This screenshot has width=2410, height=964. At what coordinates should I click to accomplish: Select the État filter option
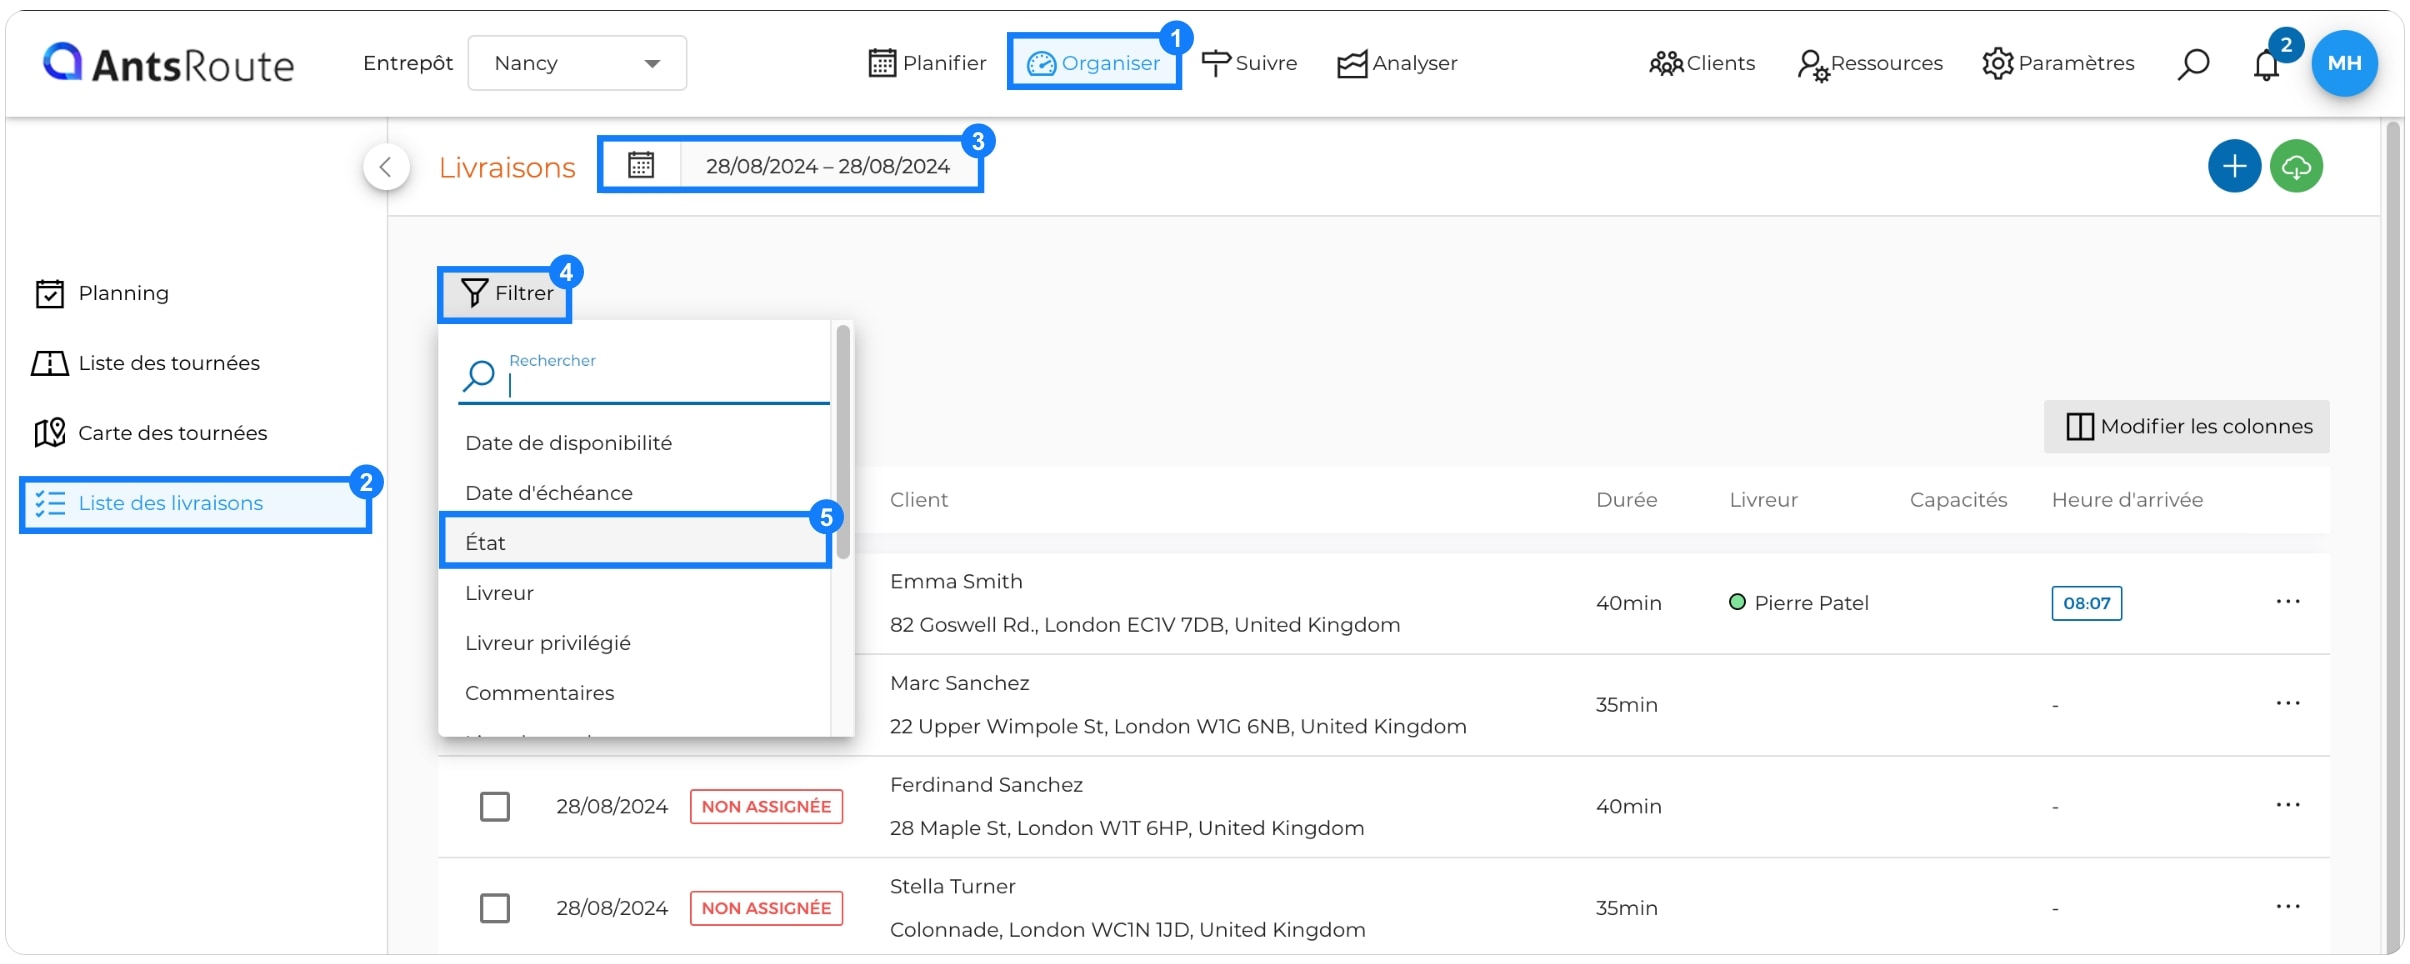(636, 541)
